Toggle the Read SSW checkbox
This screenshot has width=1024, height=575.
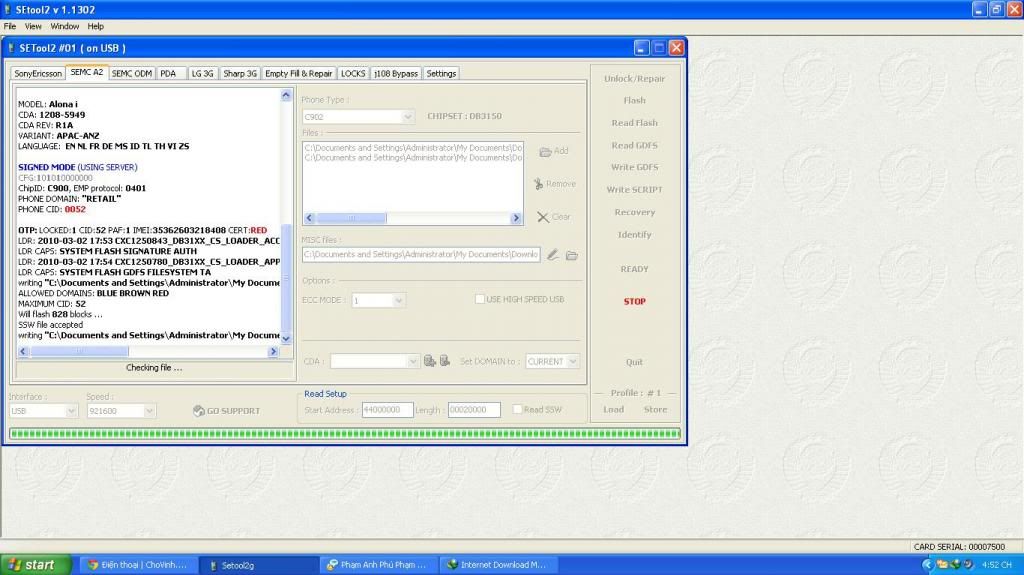pyautogui.click(x=517, y=409)
